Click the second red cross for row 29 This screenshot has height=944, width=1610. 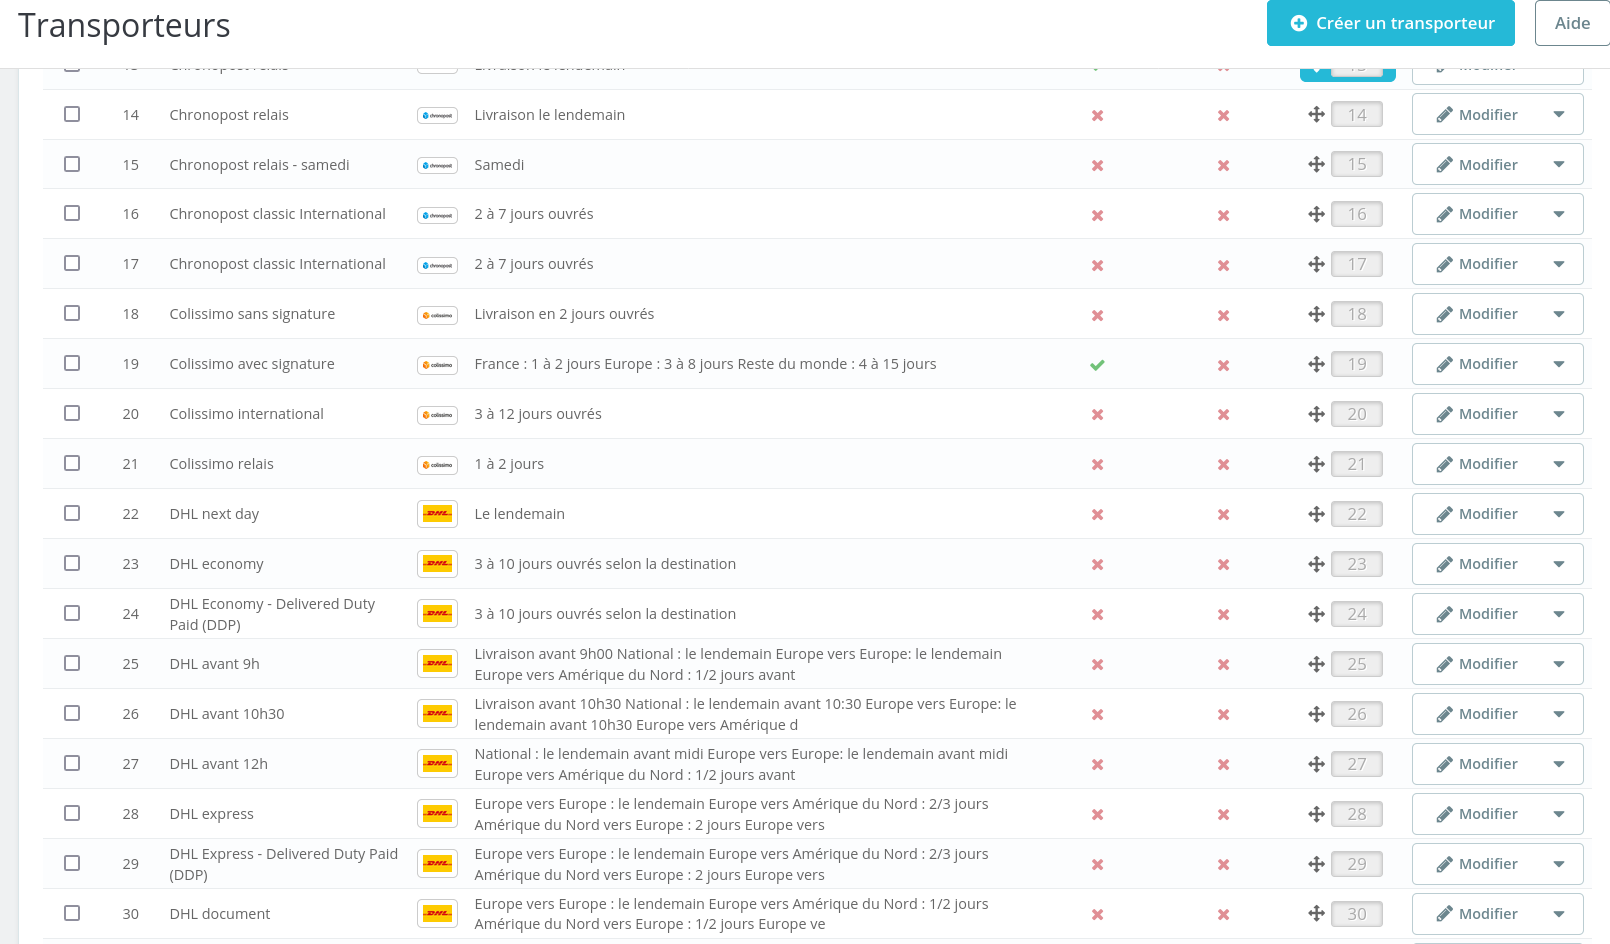1223,865
